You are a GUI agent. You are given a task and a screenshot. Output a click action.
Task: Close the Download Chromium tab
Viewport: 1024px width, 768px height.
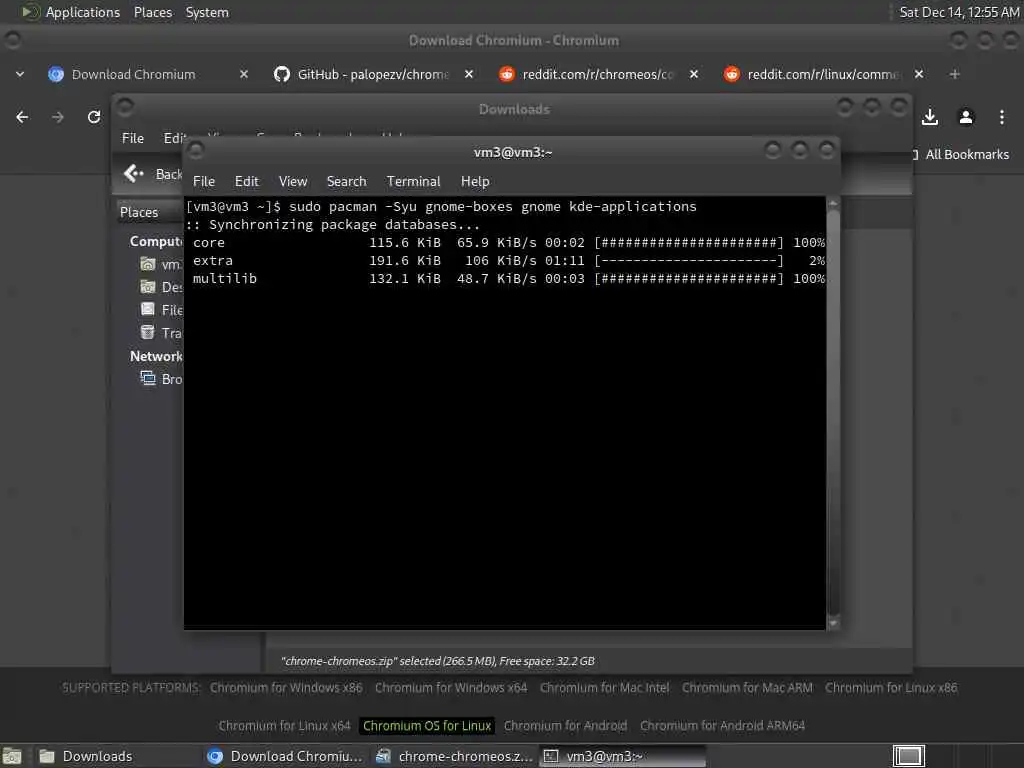point(244,74)
